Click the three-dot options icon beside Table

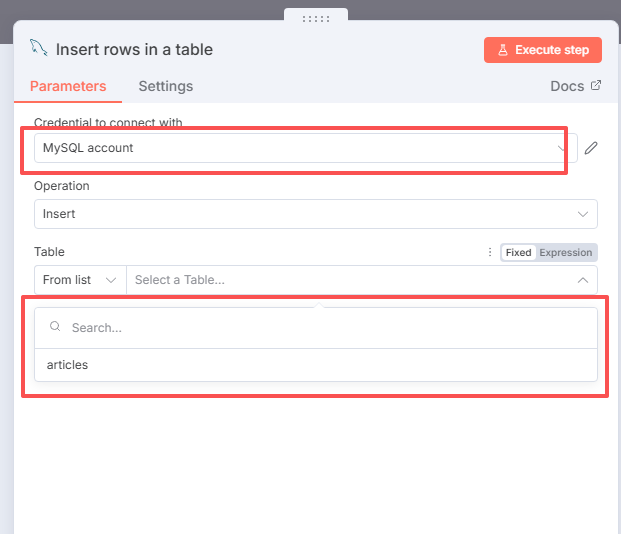tap(490, 252)
